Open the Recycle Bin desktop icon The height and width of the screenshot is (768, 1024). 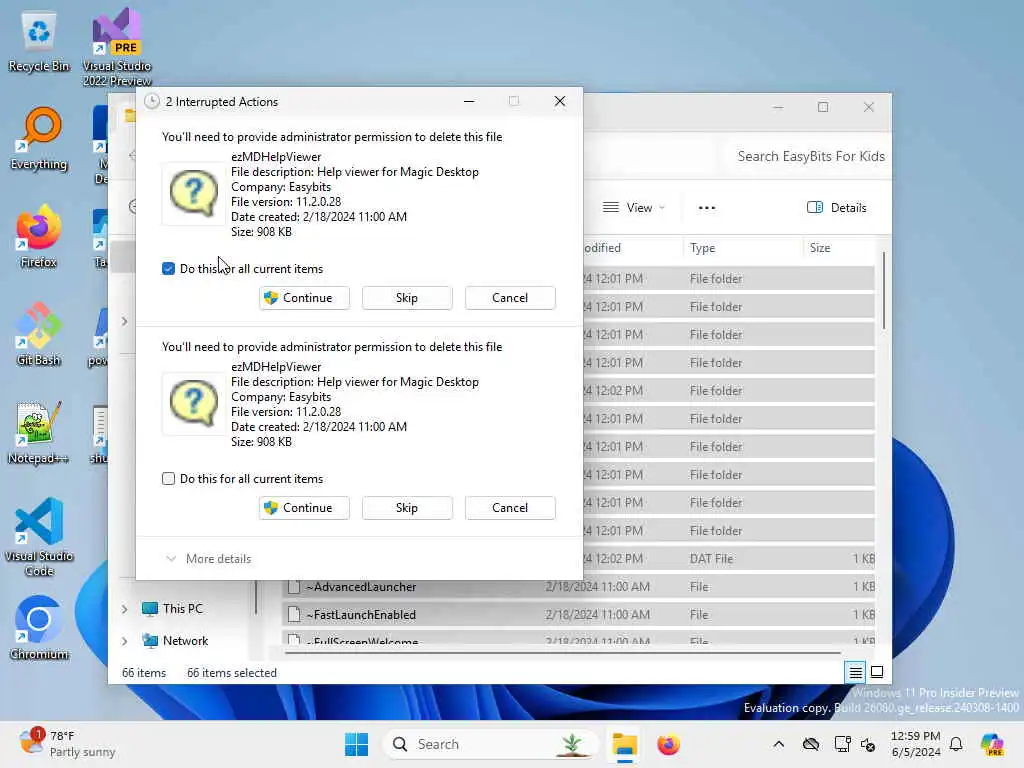click(39, 41)
